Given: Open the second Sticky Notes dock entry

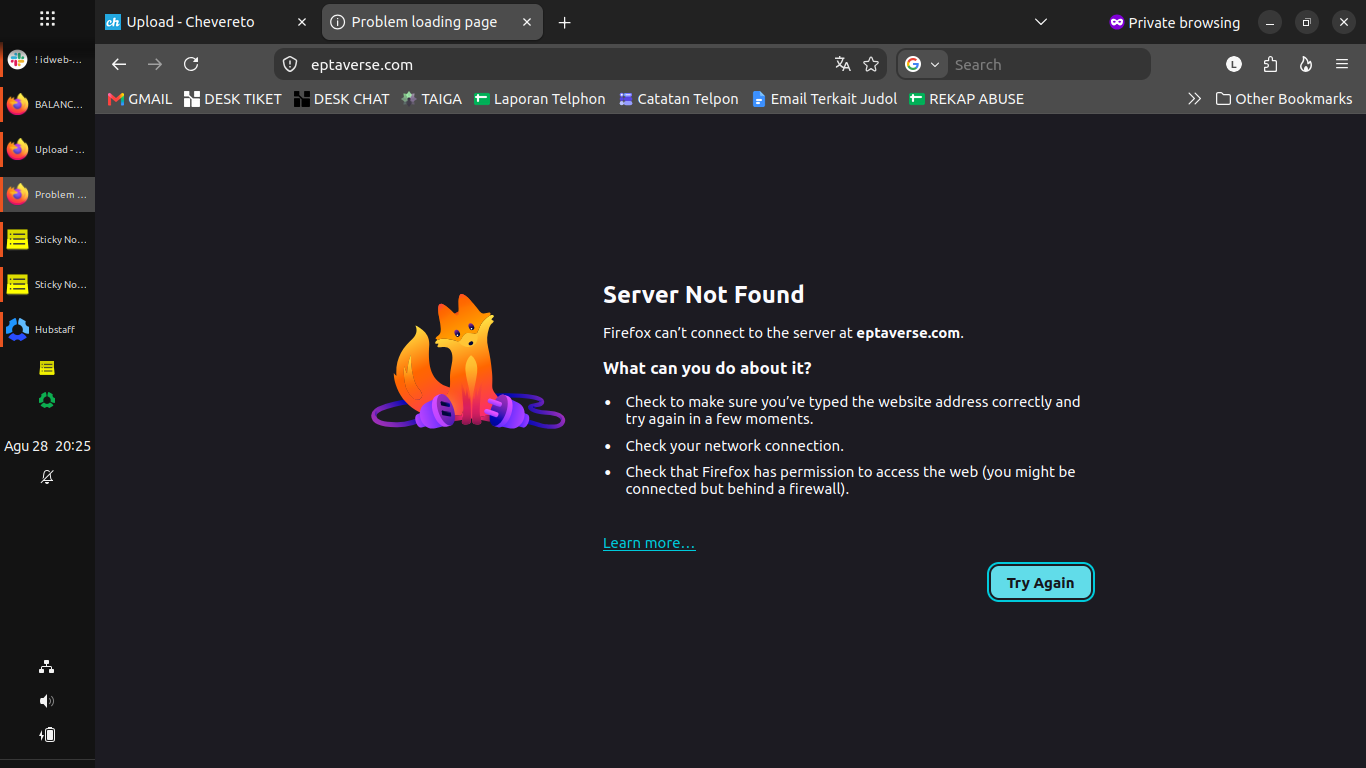Looking at the screenshot, I should [48, 284].
